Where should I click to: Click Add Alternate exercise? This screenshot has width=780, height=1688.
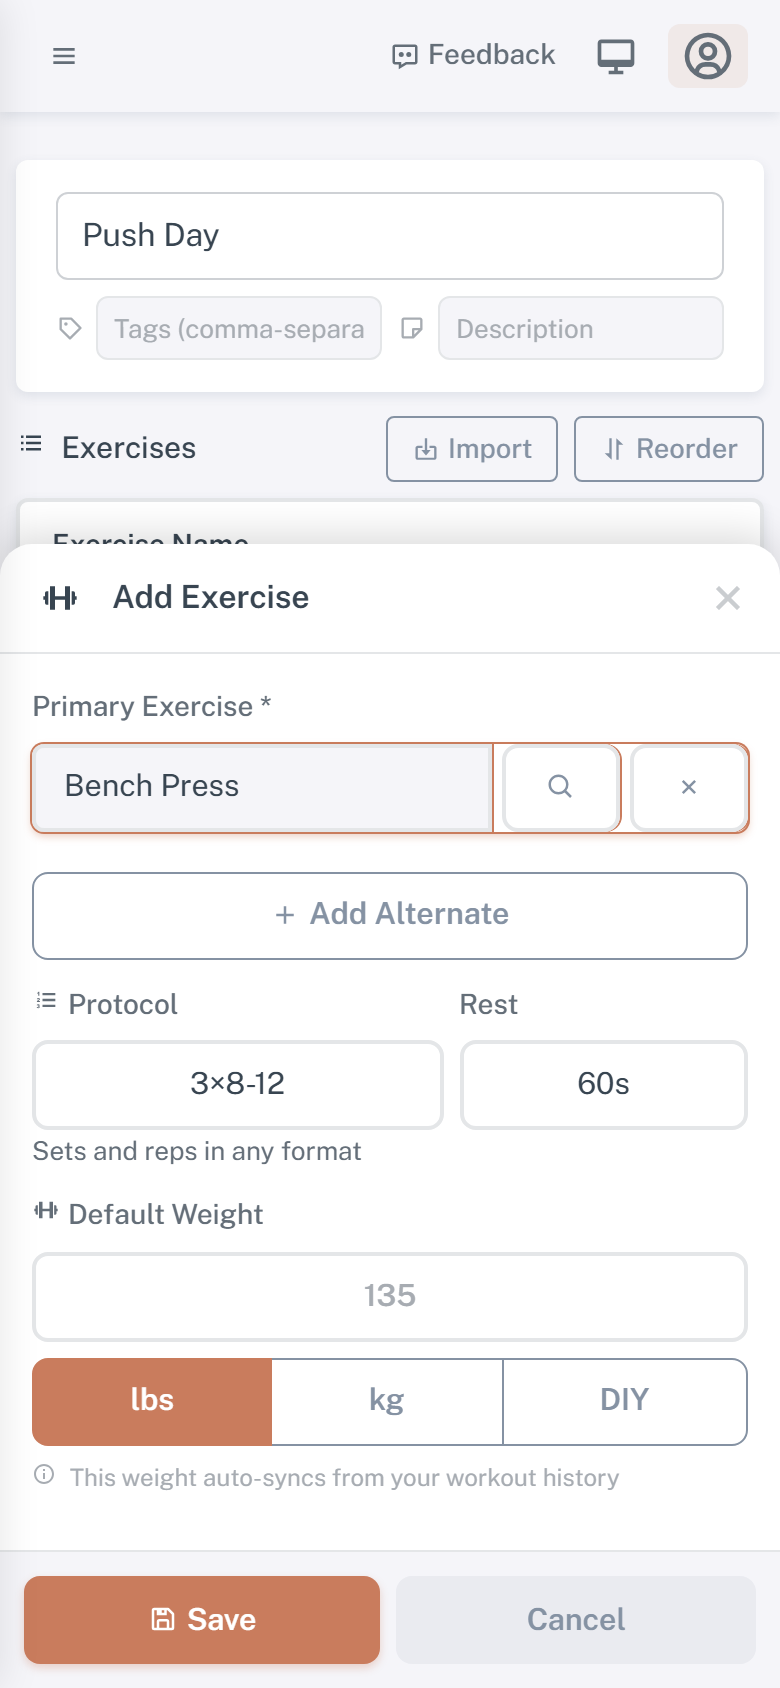pos(389,915)
